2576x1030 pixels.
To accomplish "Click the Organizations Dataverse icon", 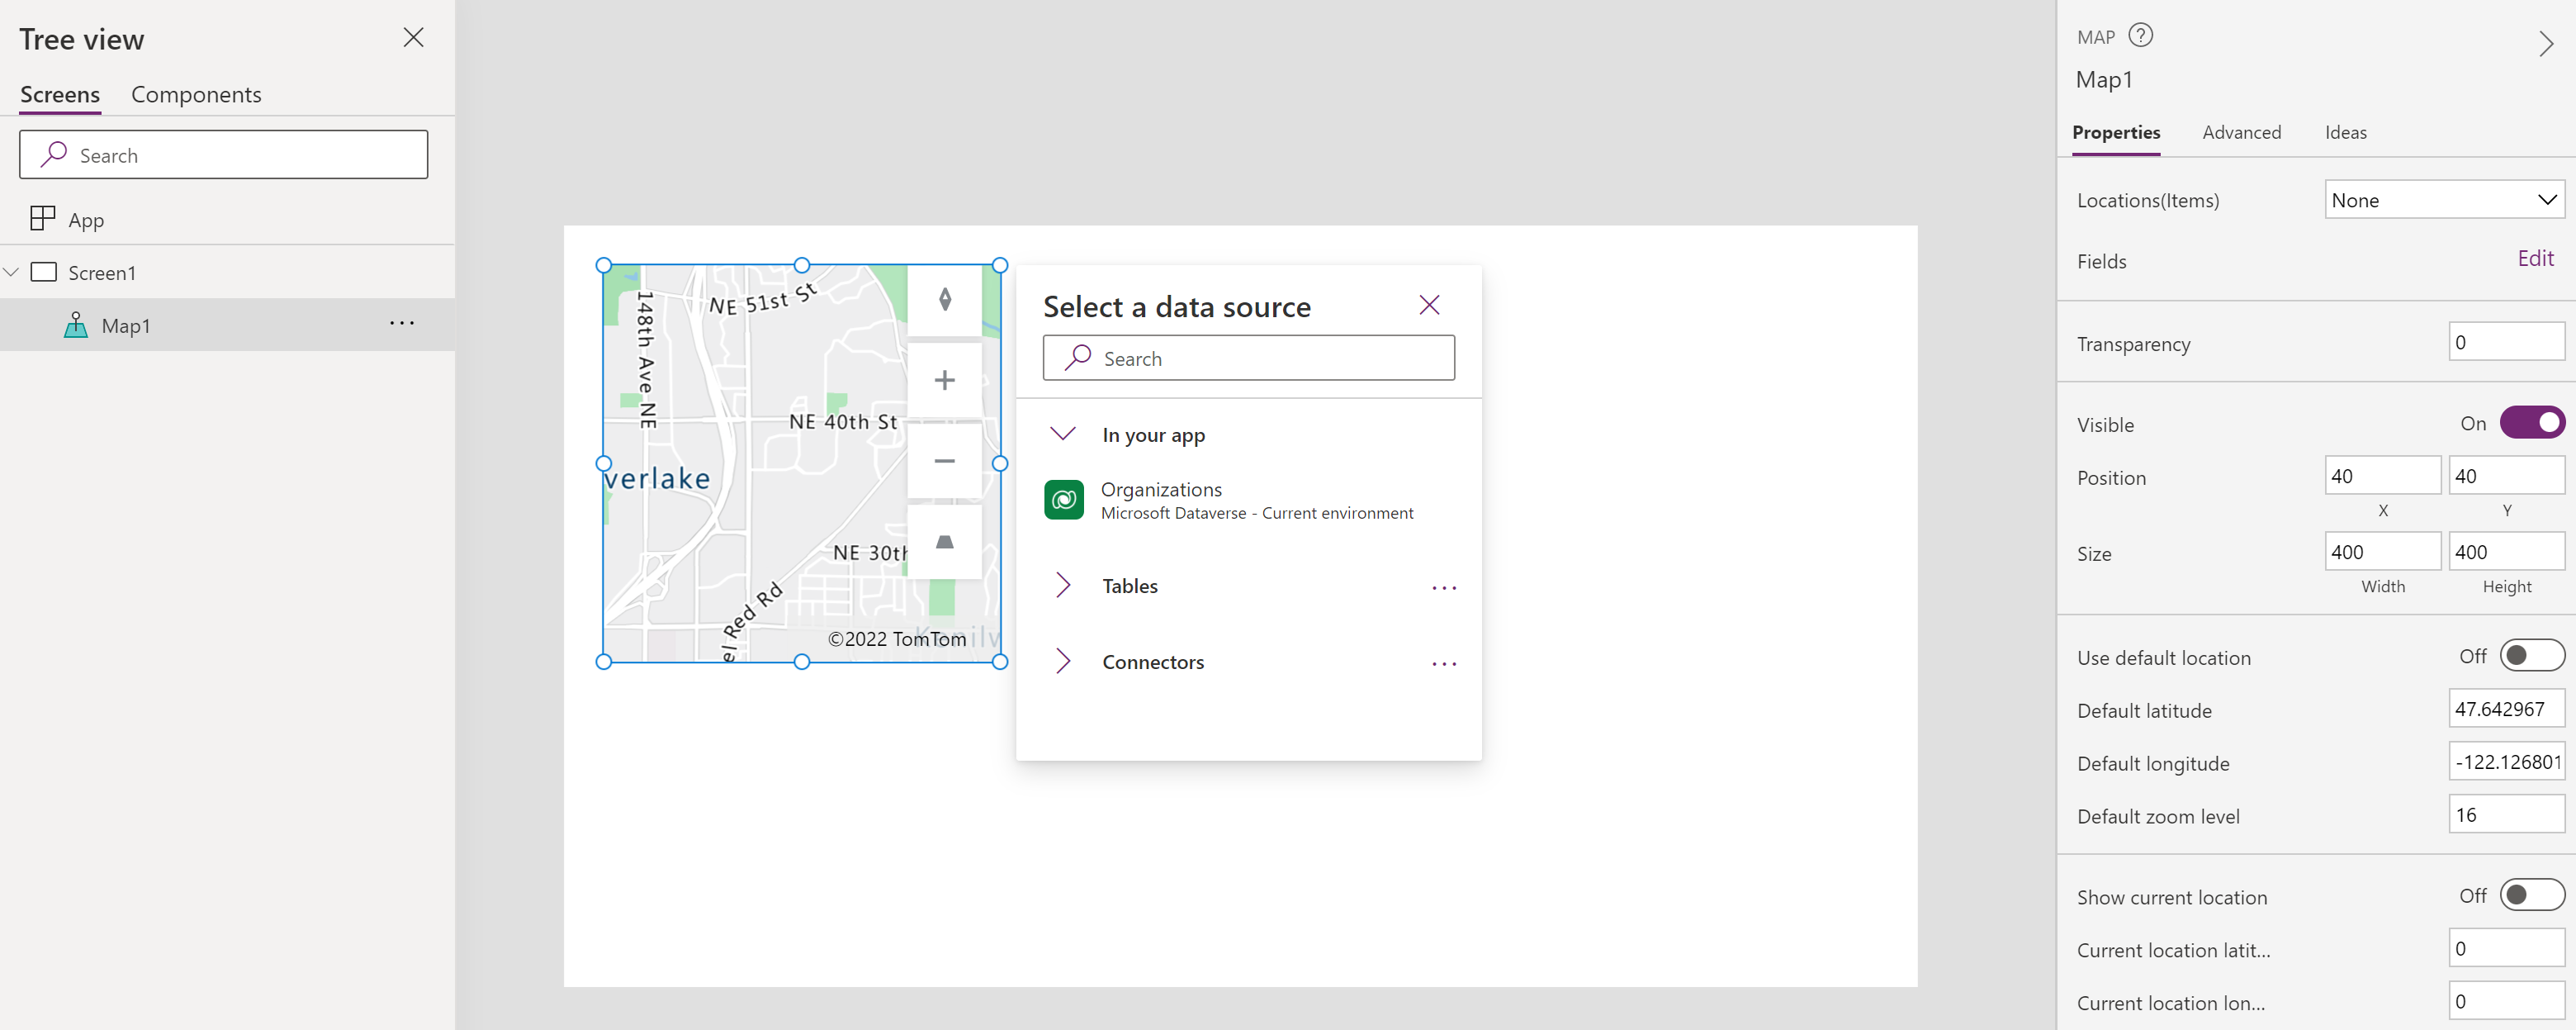I will coord(1064,501).
